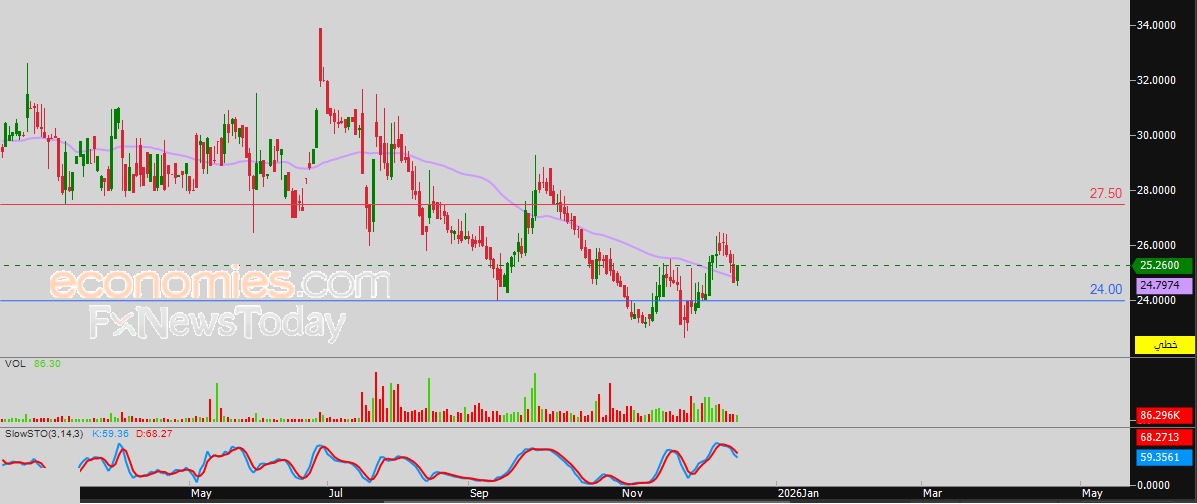Click the May marker at far right
Screen dimensions: 1197x504
1092,494
